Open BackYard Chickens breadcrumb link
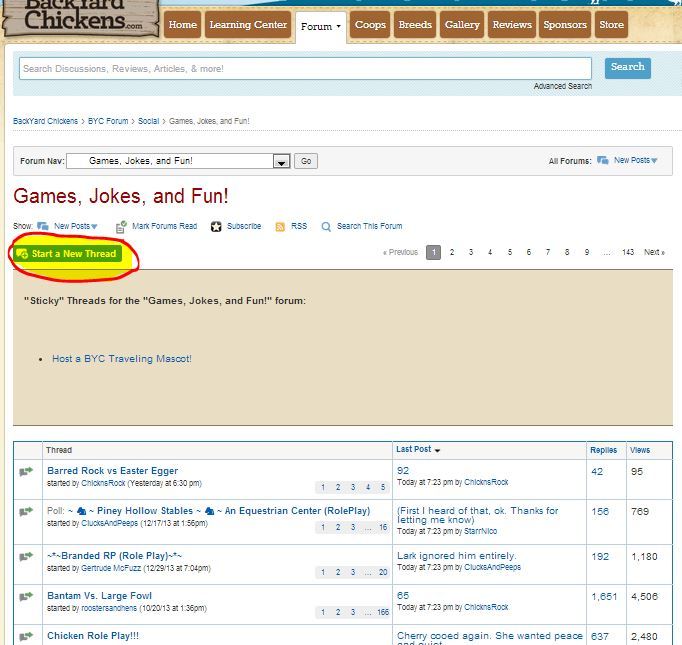 [45, 121]
